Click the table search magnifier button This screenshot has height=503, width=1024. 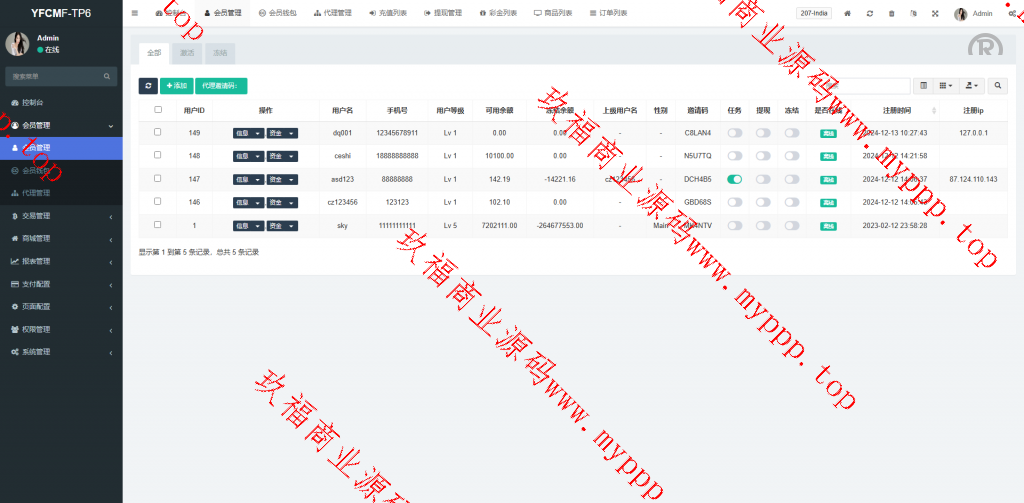(998, 86)
